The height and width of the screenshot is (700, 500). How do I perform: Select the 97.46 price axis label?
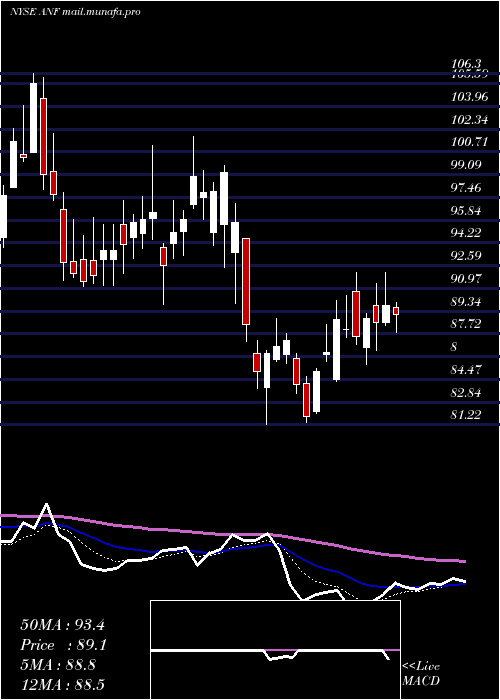click(x=466, y=188)
